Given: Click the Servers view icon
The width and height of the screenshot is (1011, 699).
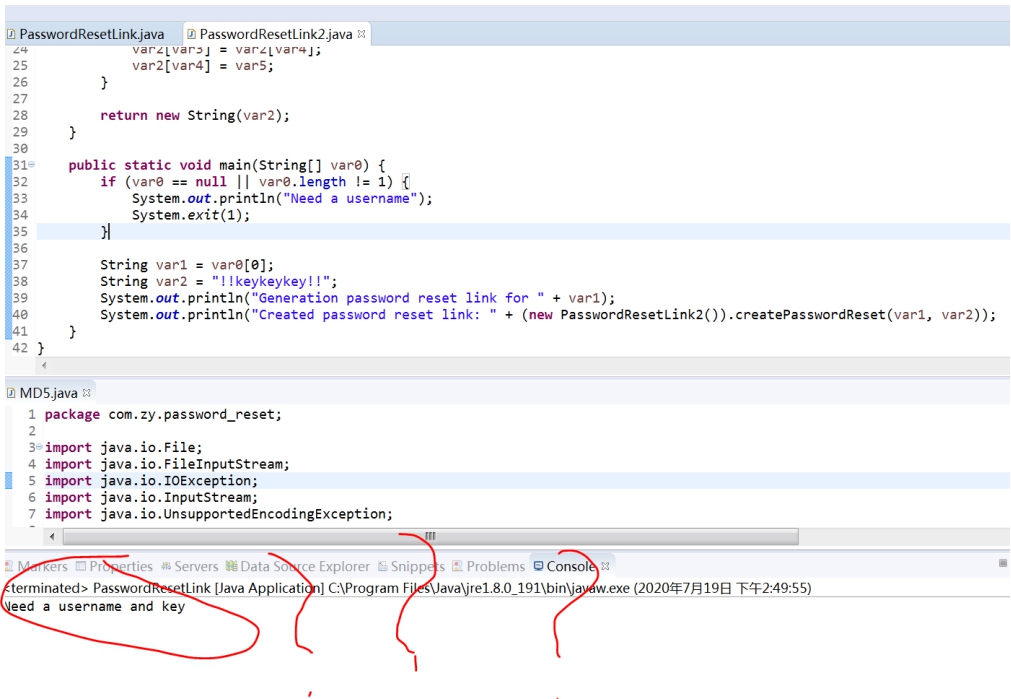Looking at the screenshot, I should [x=166, y=566].
